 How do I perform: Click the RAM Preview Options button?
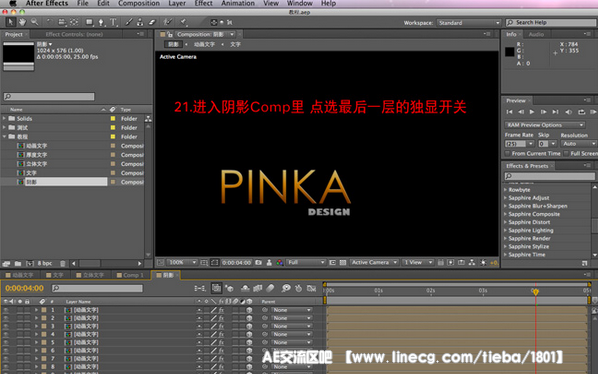pos(545,125)
